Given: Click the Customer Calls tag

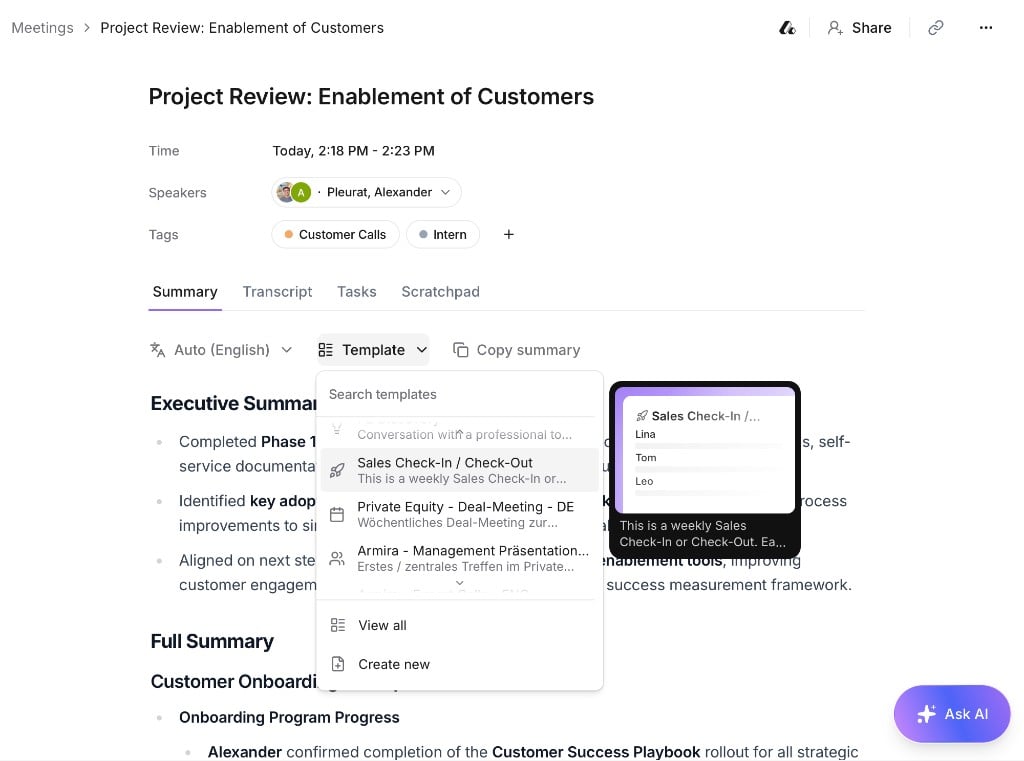Looking at the screenshot, I should [x=335, y=234].
